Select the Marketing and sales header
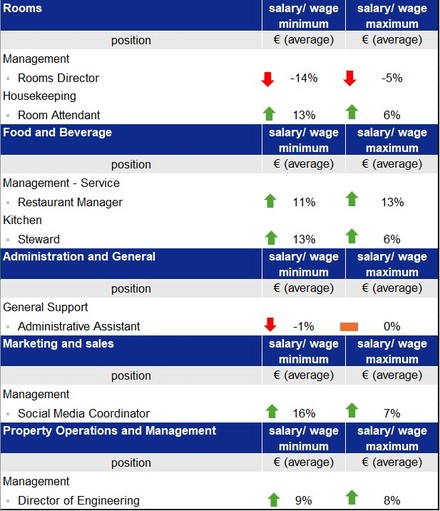Image resolution: width=440 pixels, height=511 pixels. coord(58,344)
